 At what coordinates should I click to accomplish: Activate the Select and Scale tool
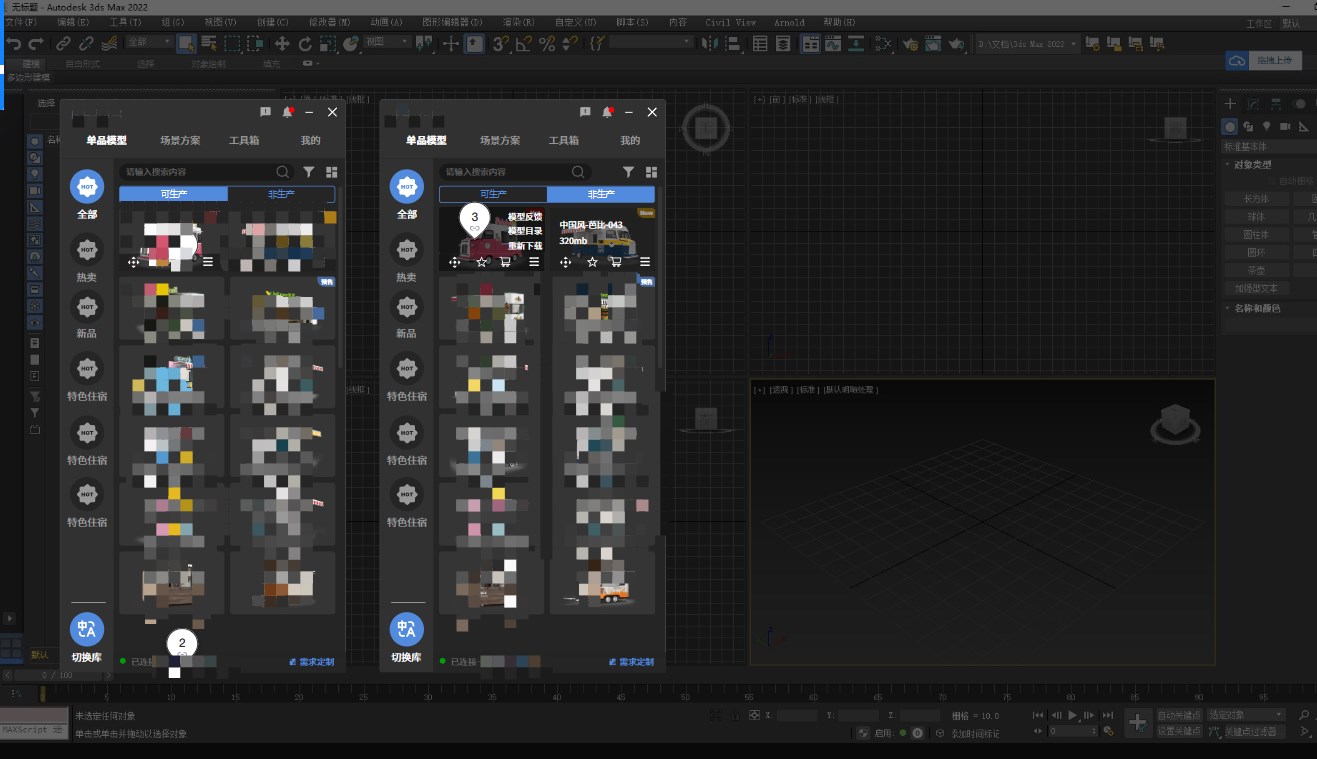click(327, 43)
